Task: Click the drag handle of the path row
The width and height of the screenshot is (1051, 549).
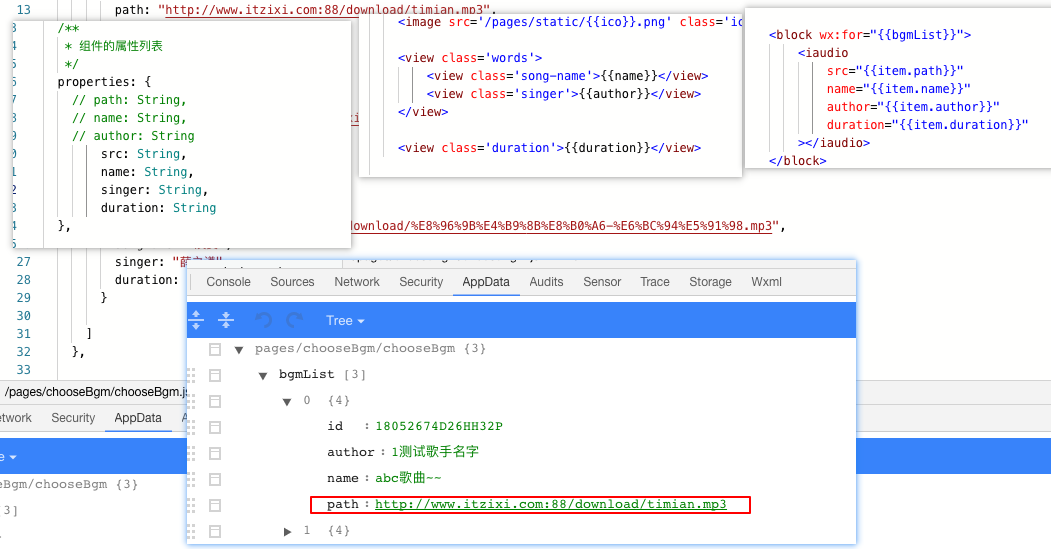Action: coord(192,505)
